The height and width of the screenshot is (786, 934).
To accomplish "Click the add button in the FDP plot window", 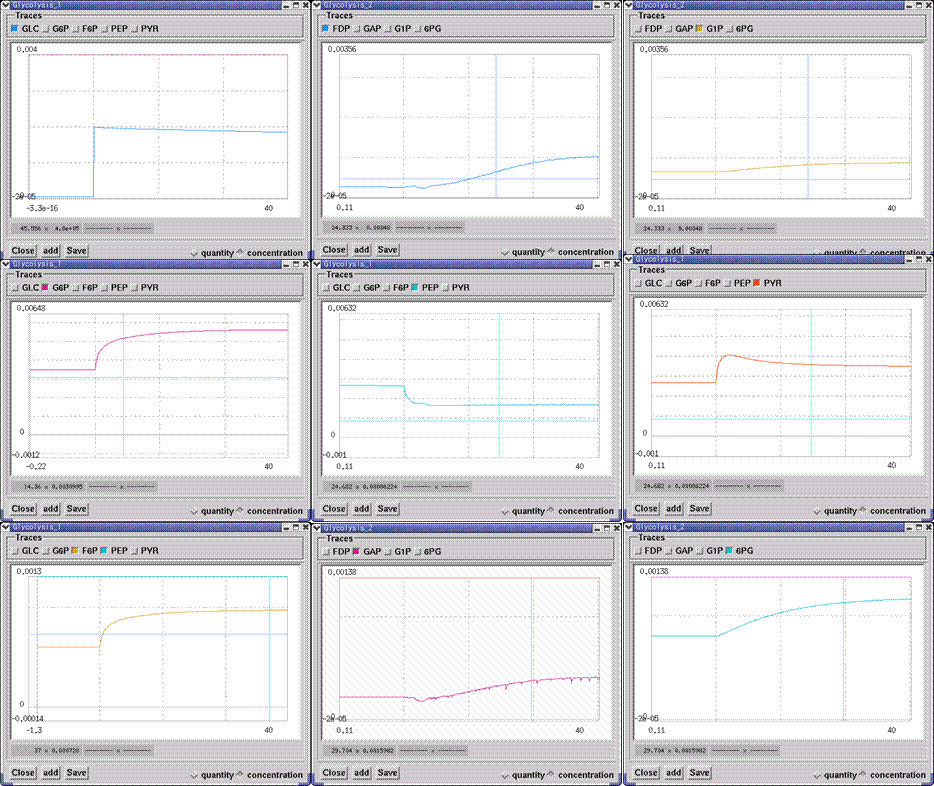I will pyautogui.click(x=361, y=250).
